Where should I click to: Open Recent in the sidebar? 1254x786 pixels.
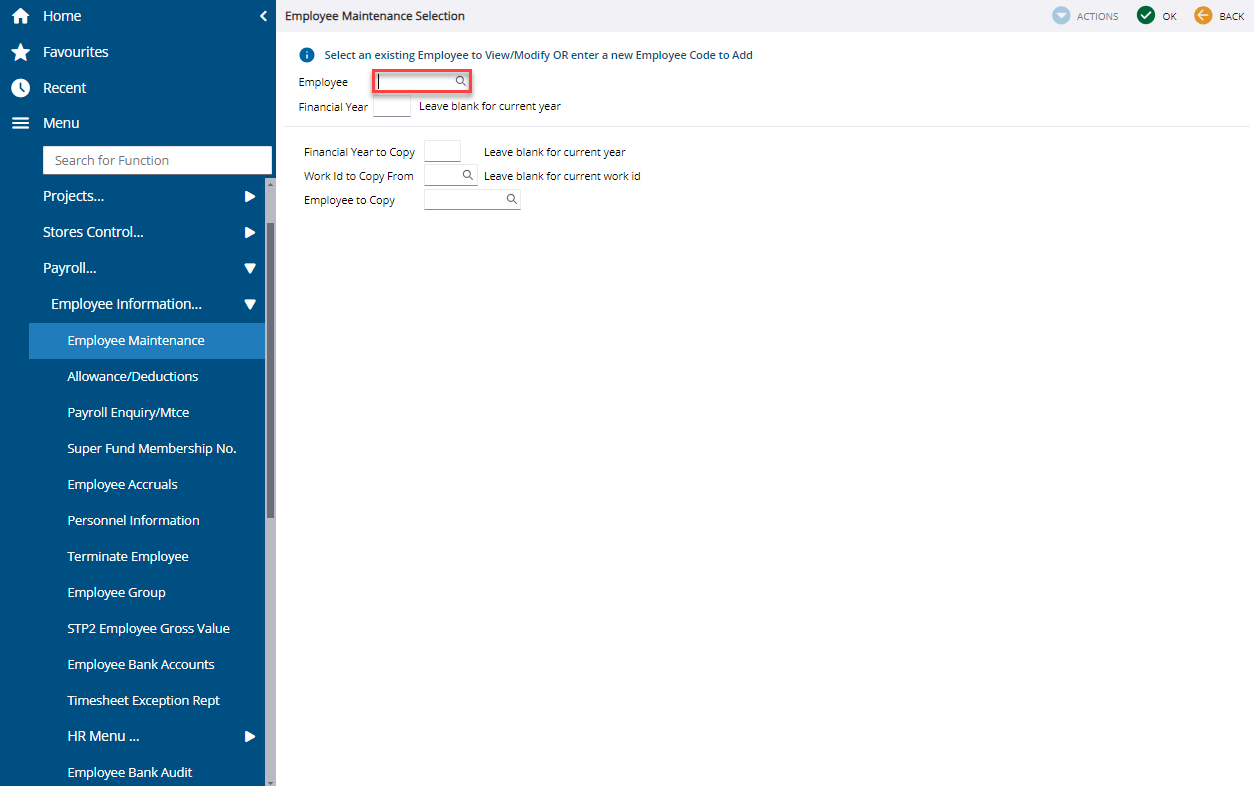coord(65,88)
